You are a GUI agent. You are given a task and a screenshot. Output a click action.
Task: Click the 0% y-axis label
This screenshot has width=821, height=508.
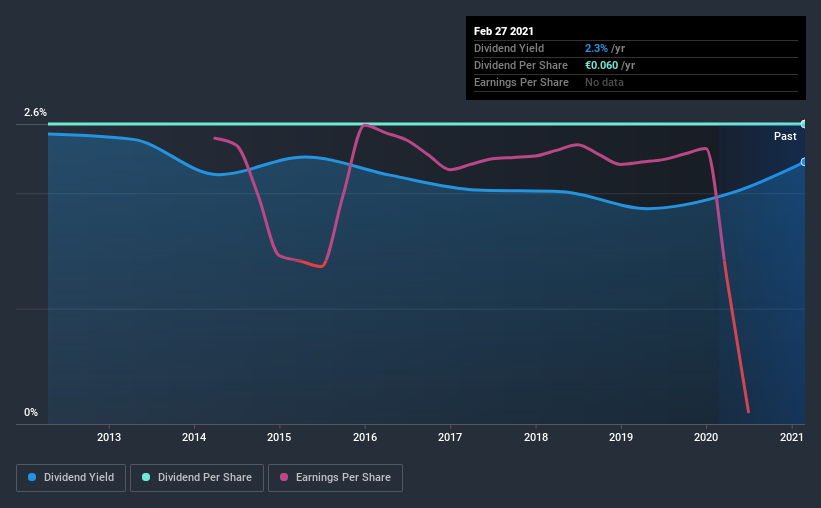31,412
